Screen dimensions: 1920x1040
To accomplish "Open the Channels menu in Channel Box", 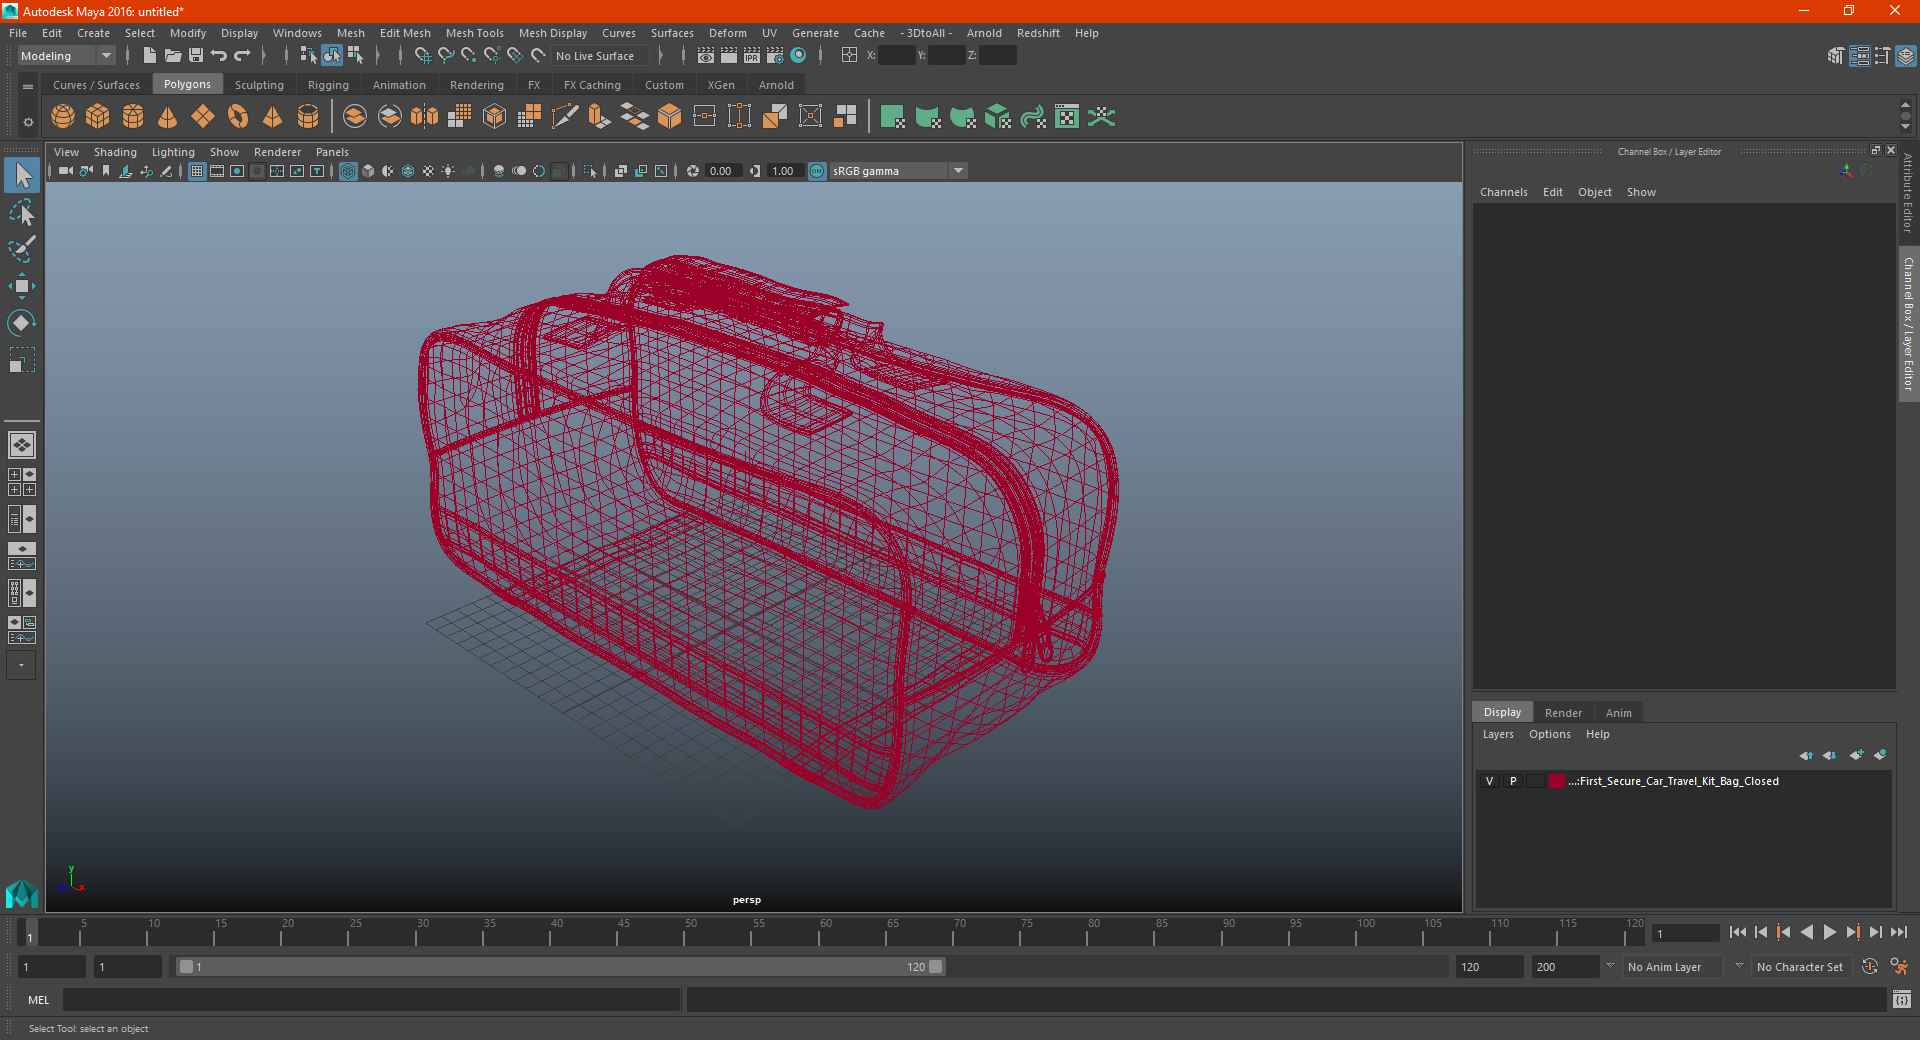I will click(1503, 192).
